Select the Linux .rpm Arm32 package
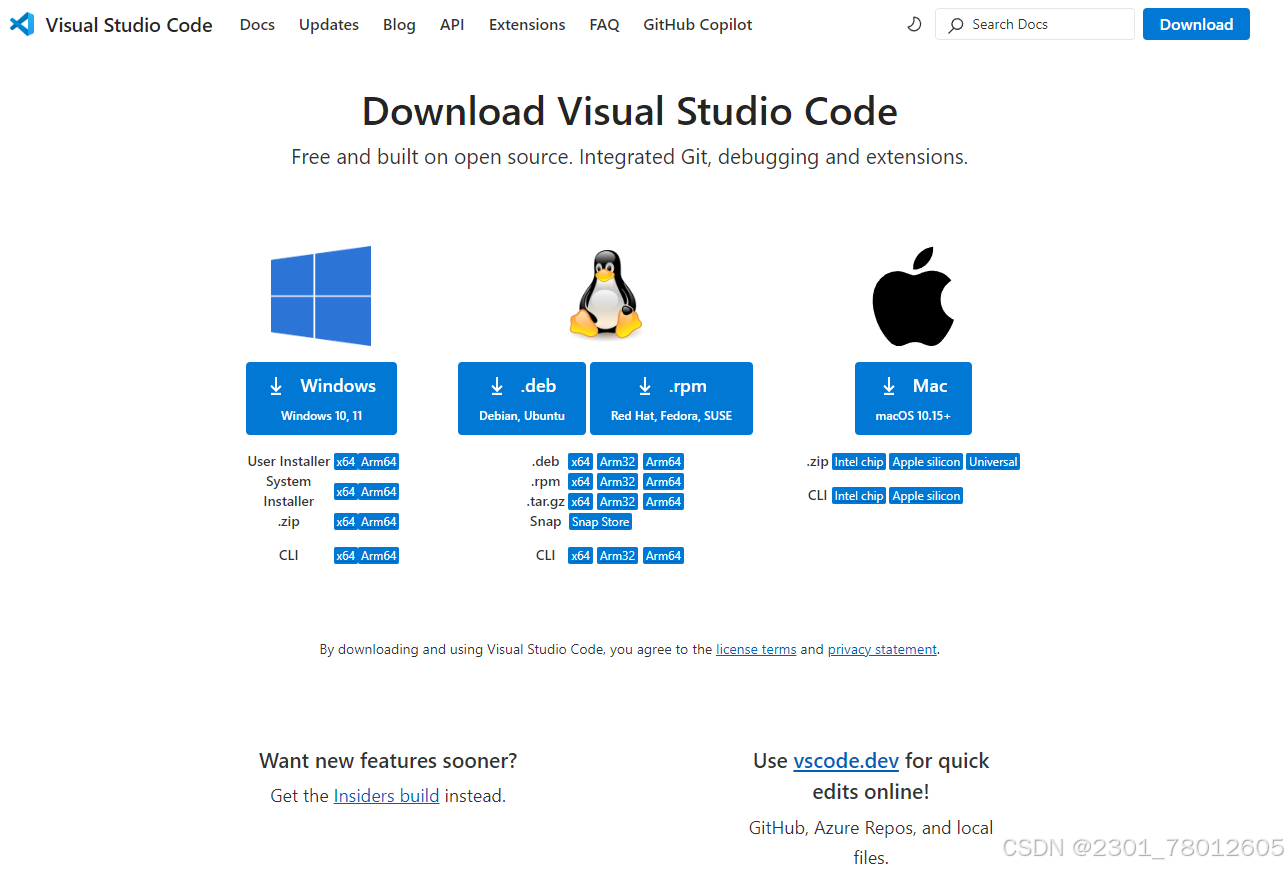This screenshot has width=1288, height=869. 618,482
